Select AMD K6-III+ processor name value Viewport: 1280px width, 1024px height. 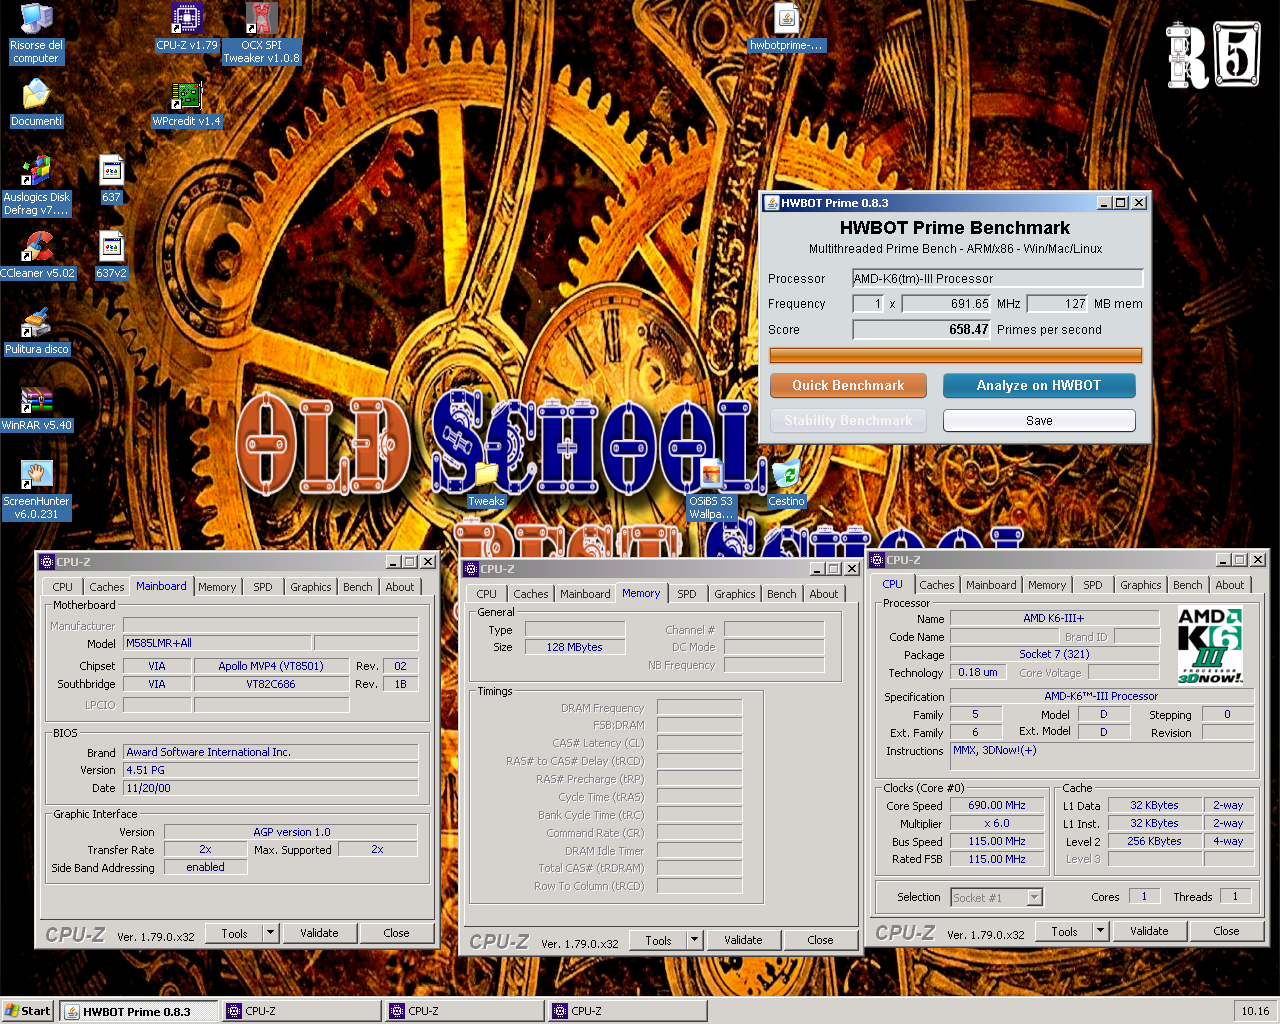pos(1054,618)
